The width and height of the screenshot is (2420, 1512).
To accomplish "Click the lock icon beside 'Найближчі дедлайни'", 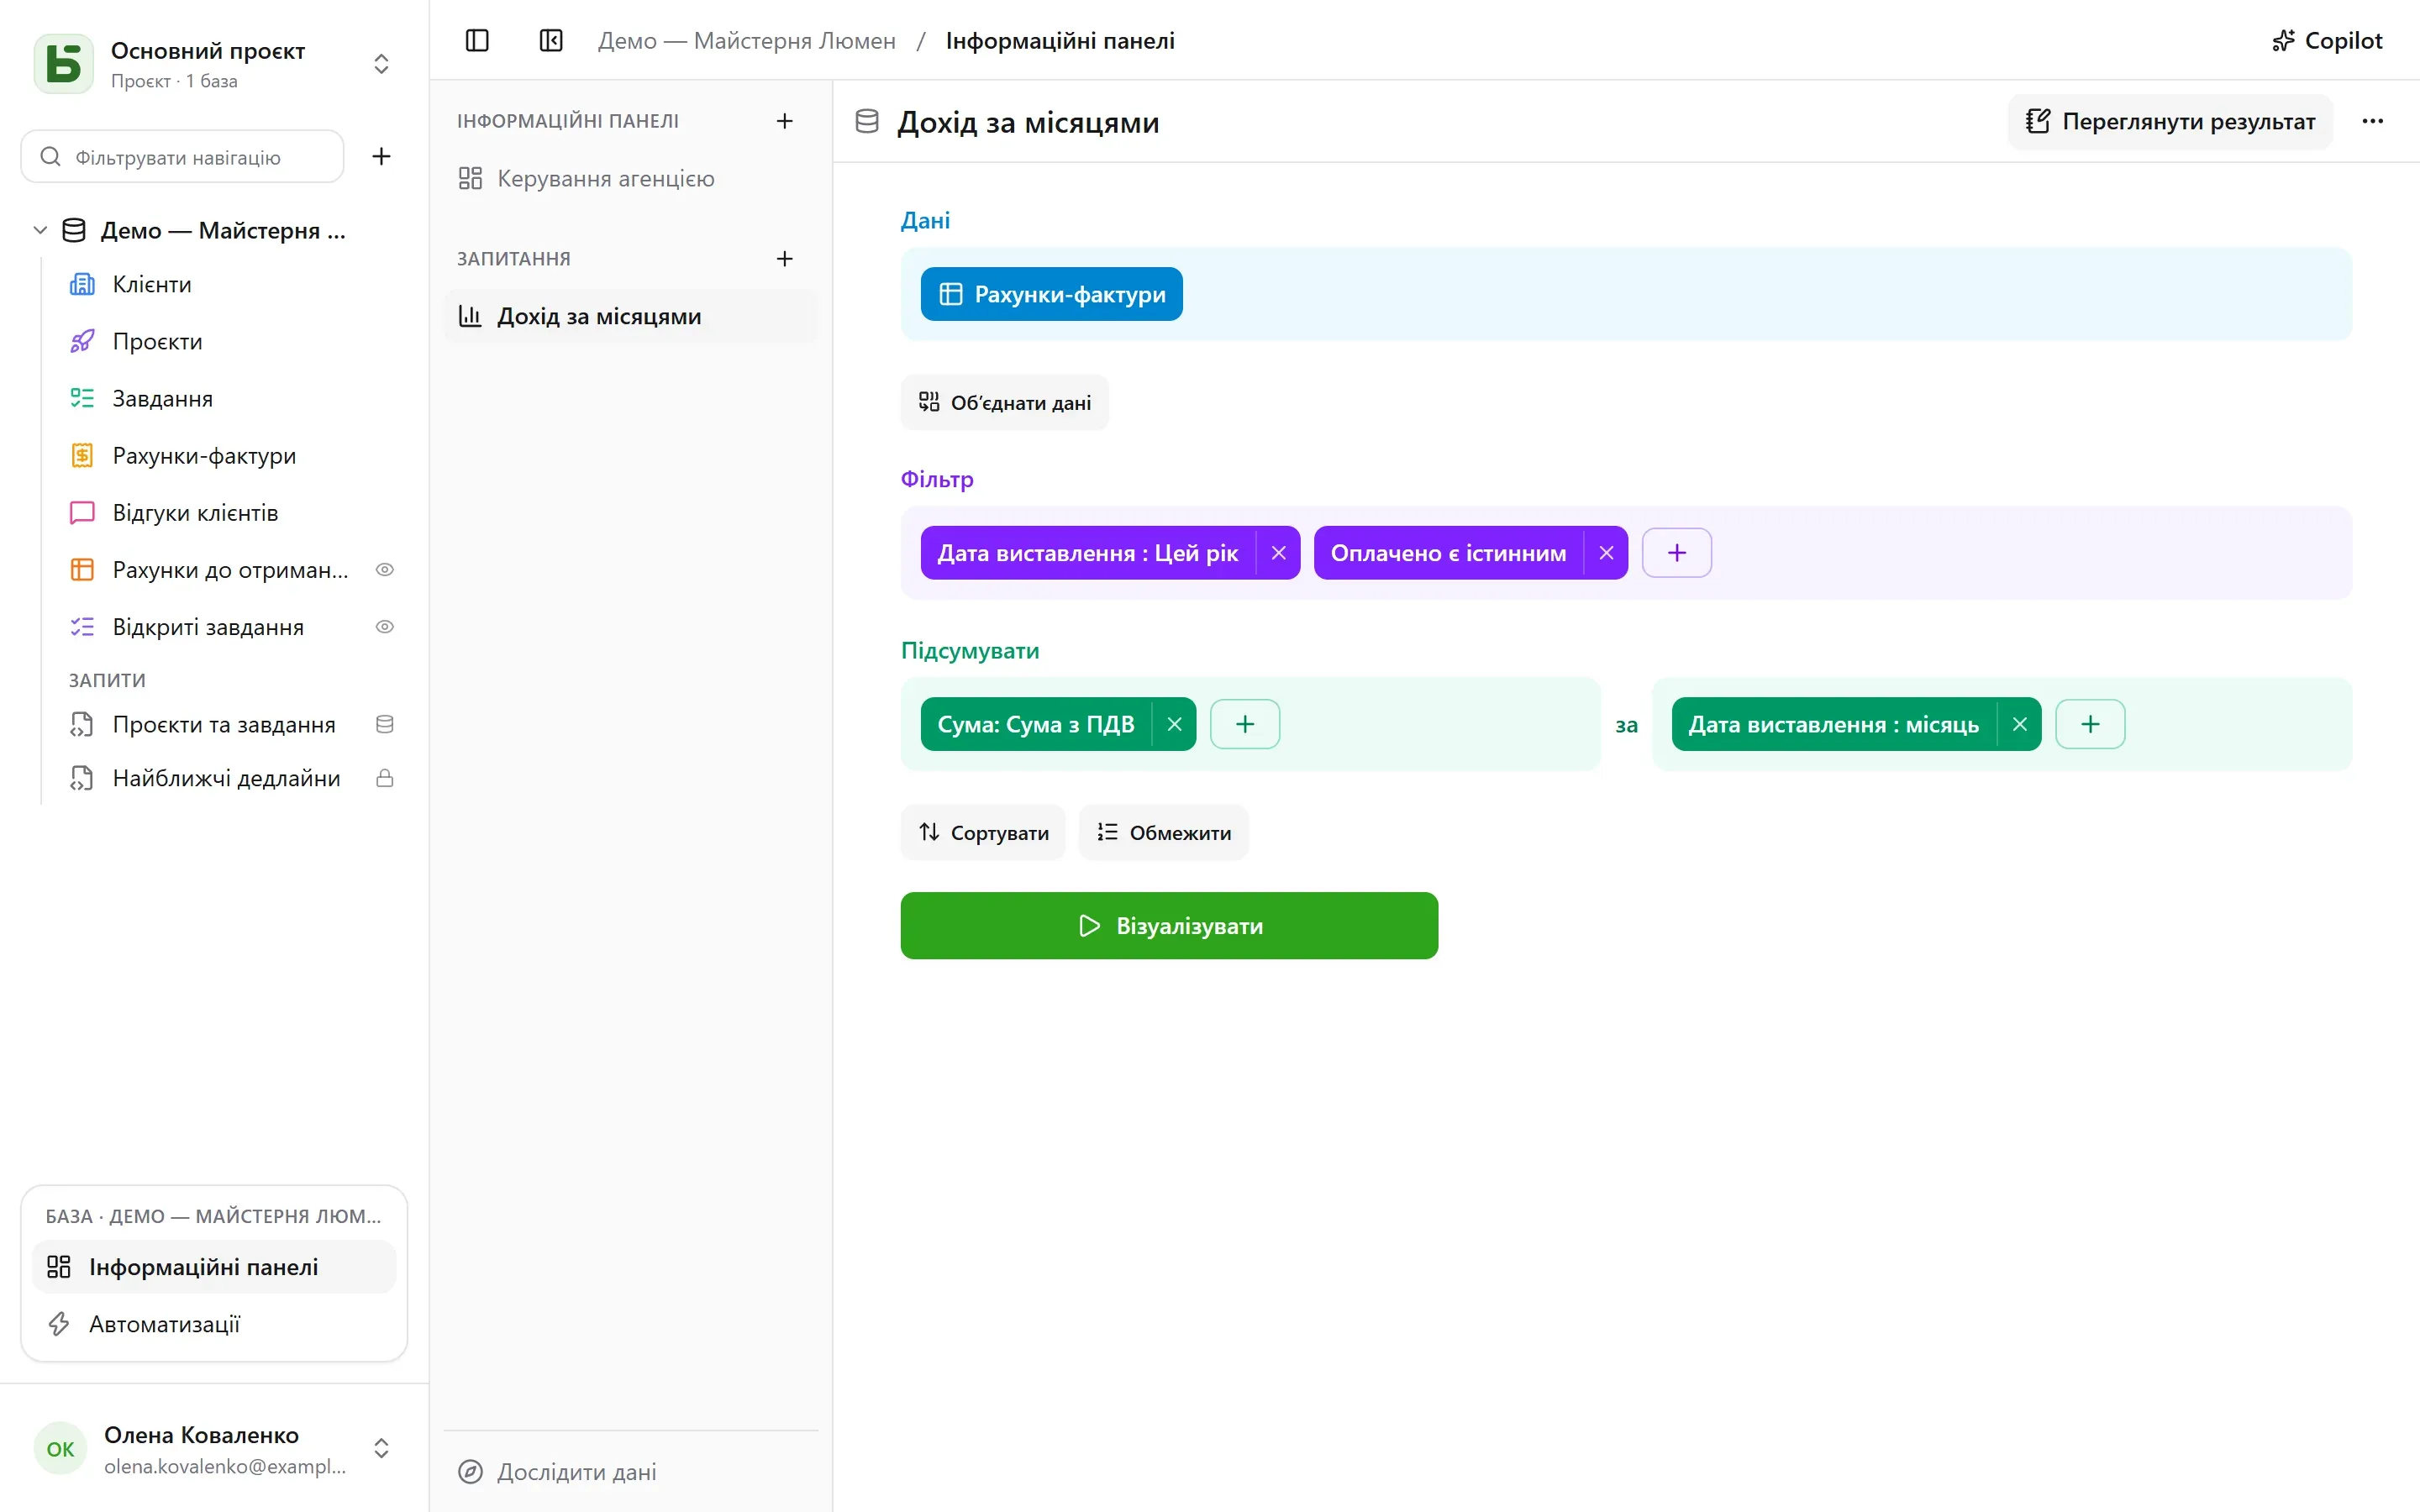I will pos(385,778).
